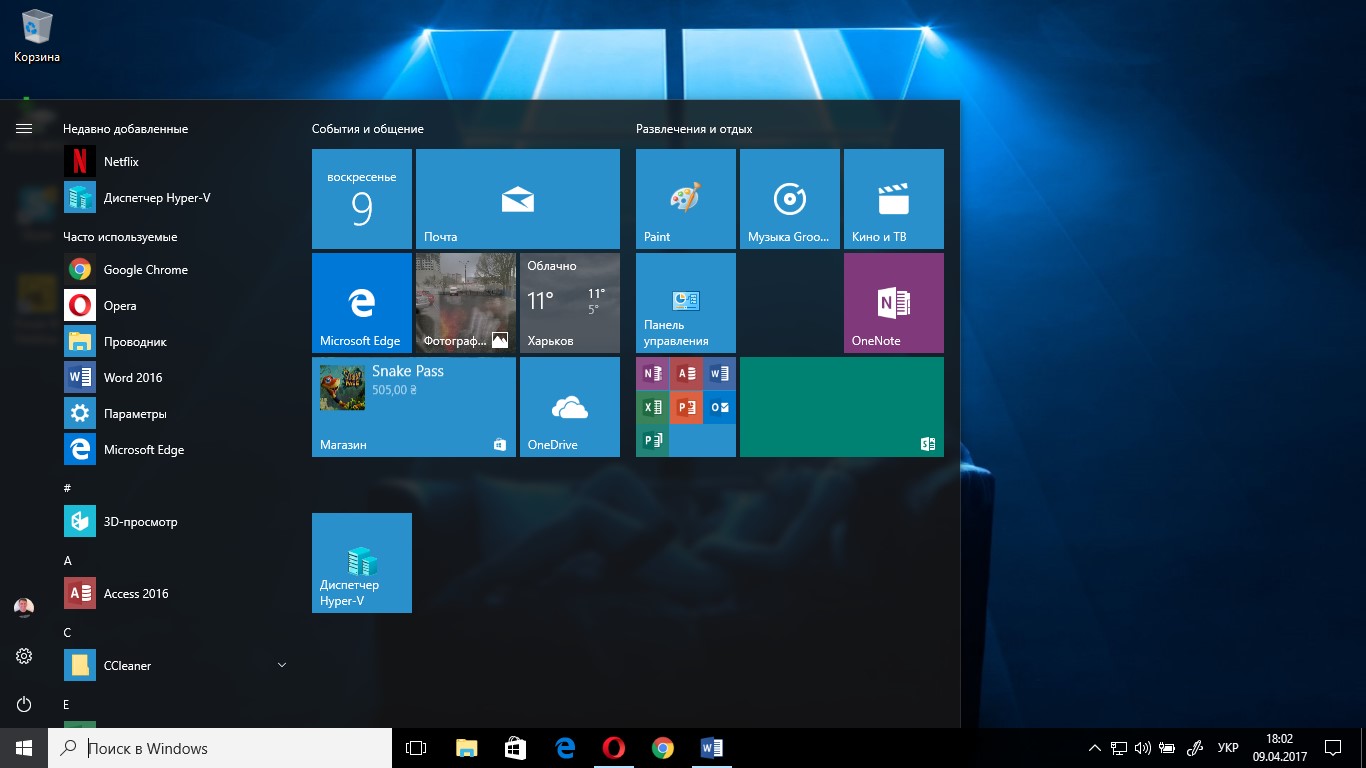This screenshot has height=768, width=1366.
Task: Launch the purple OneNote tile
Action: click(x=894, y=303)
